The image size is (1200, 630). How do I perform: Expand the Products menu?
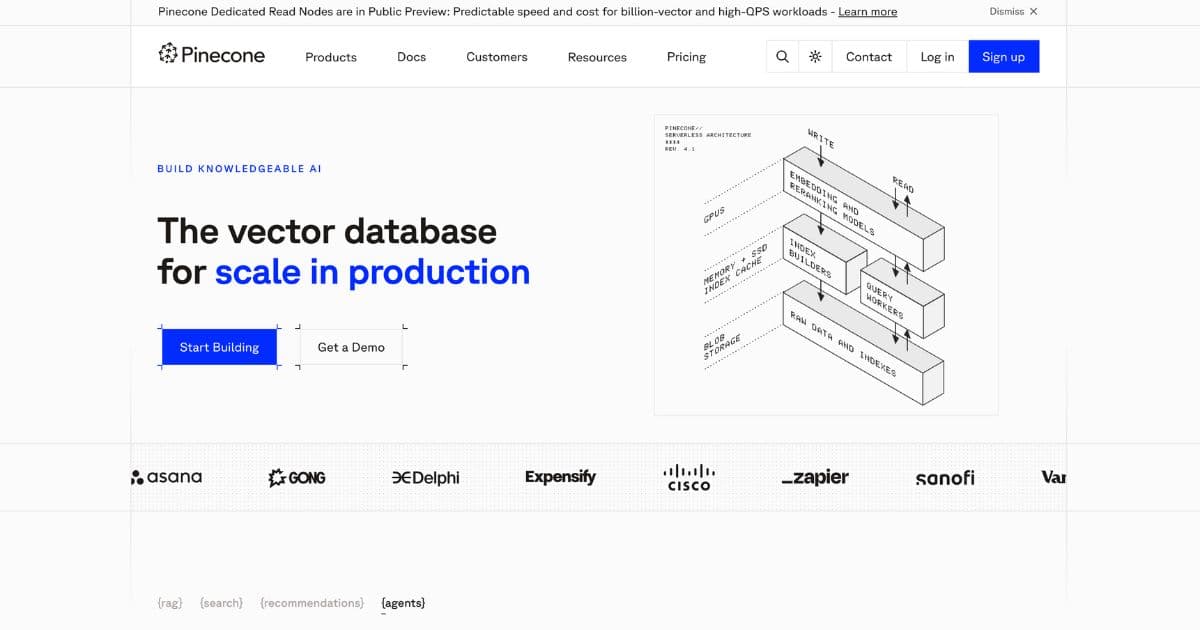331,57
